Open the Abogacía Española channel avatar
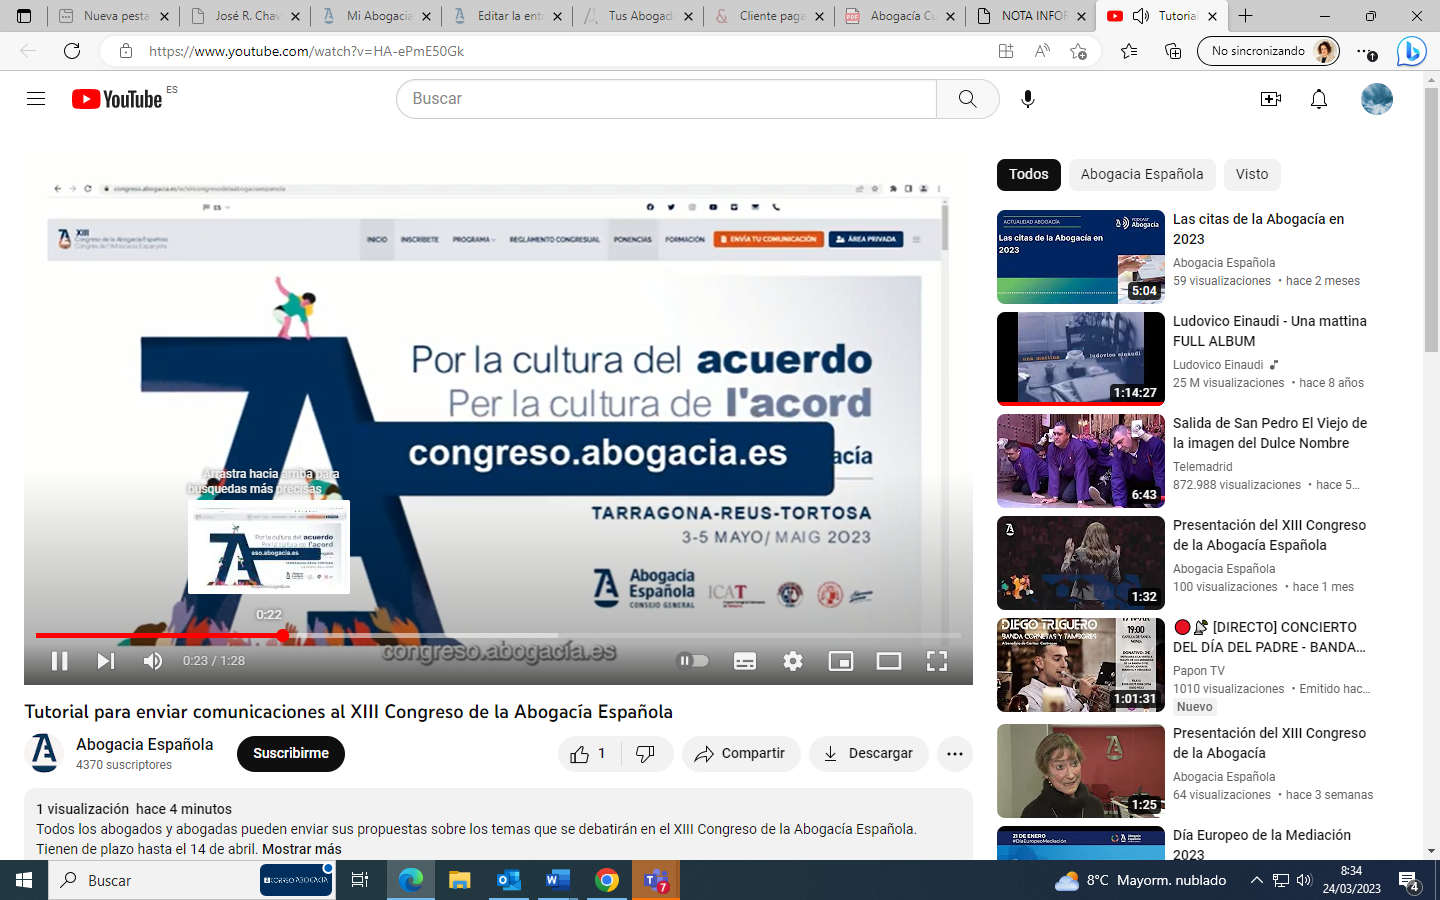This screenshot has height=900, width=1440. (x=44, y=753)
